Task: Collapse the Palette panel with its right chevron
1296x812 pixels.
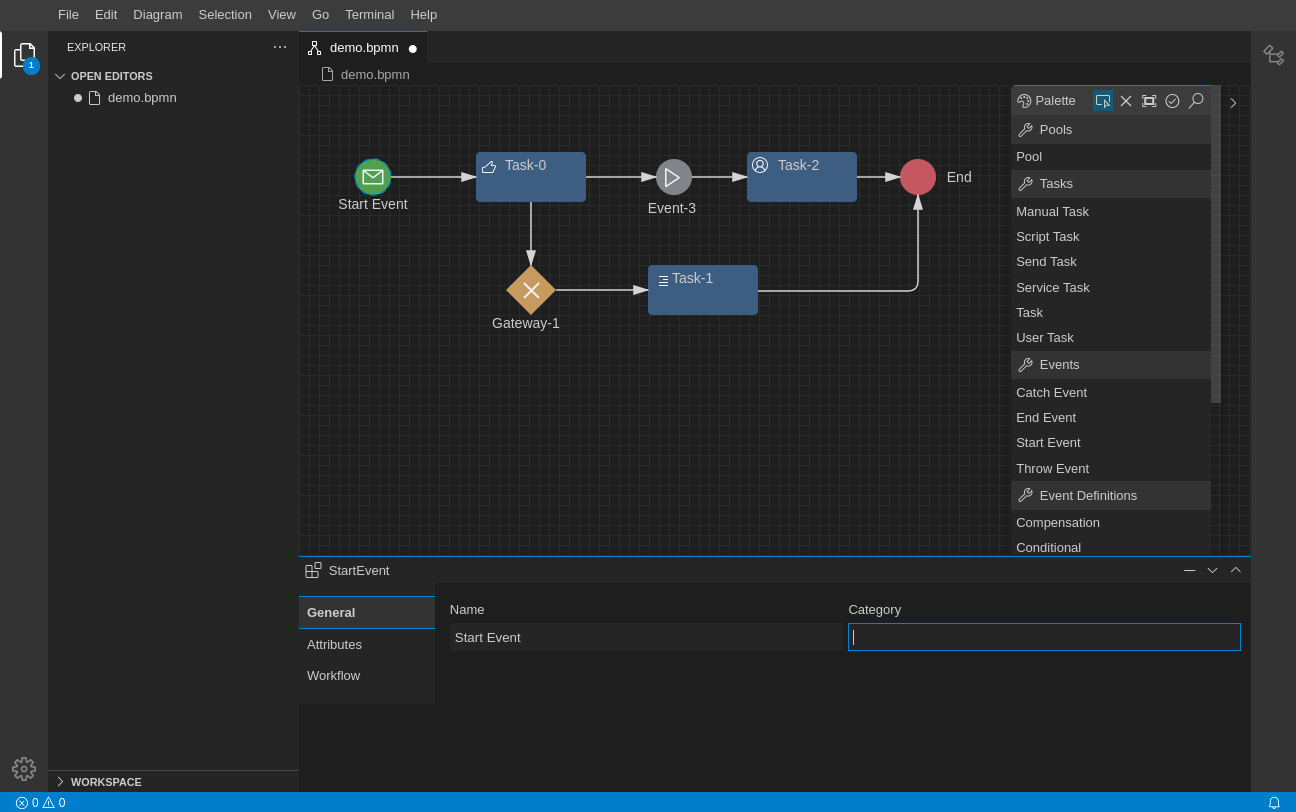Action: click(1233, 101)
